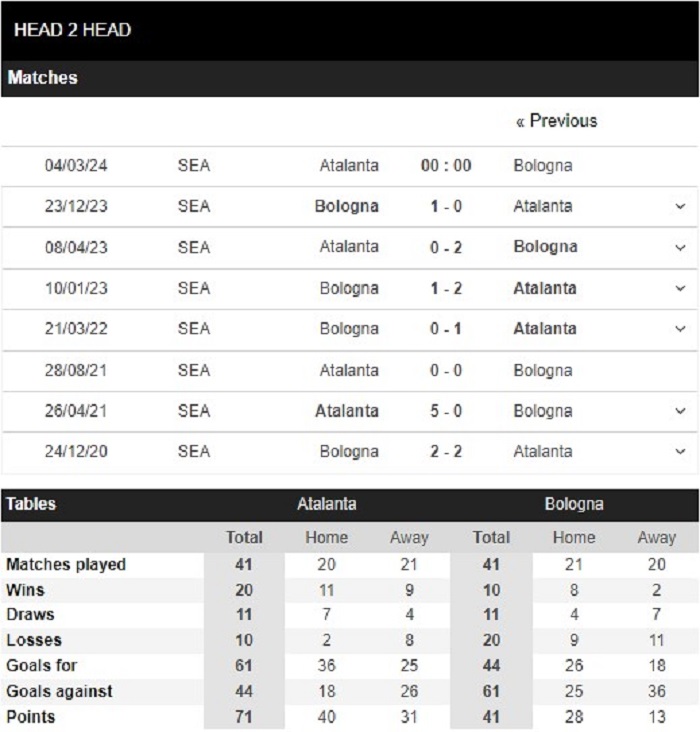Viewport: 700px width, 732px height.
Task: Open the bold Bologna winner on 23/12/23
Action: (346, 206)
